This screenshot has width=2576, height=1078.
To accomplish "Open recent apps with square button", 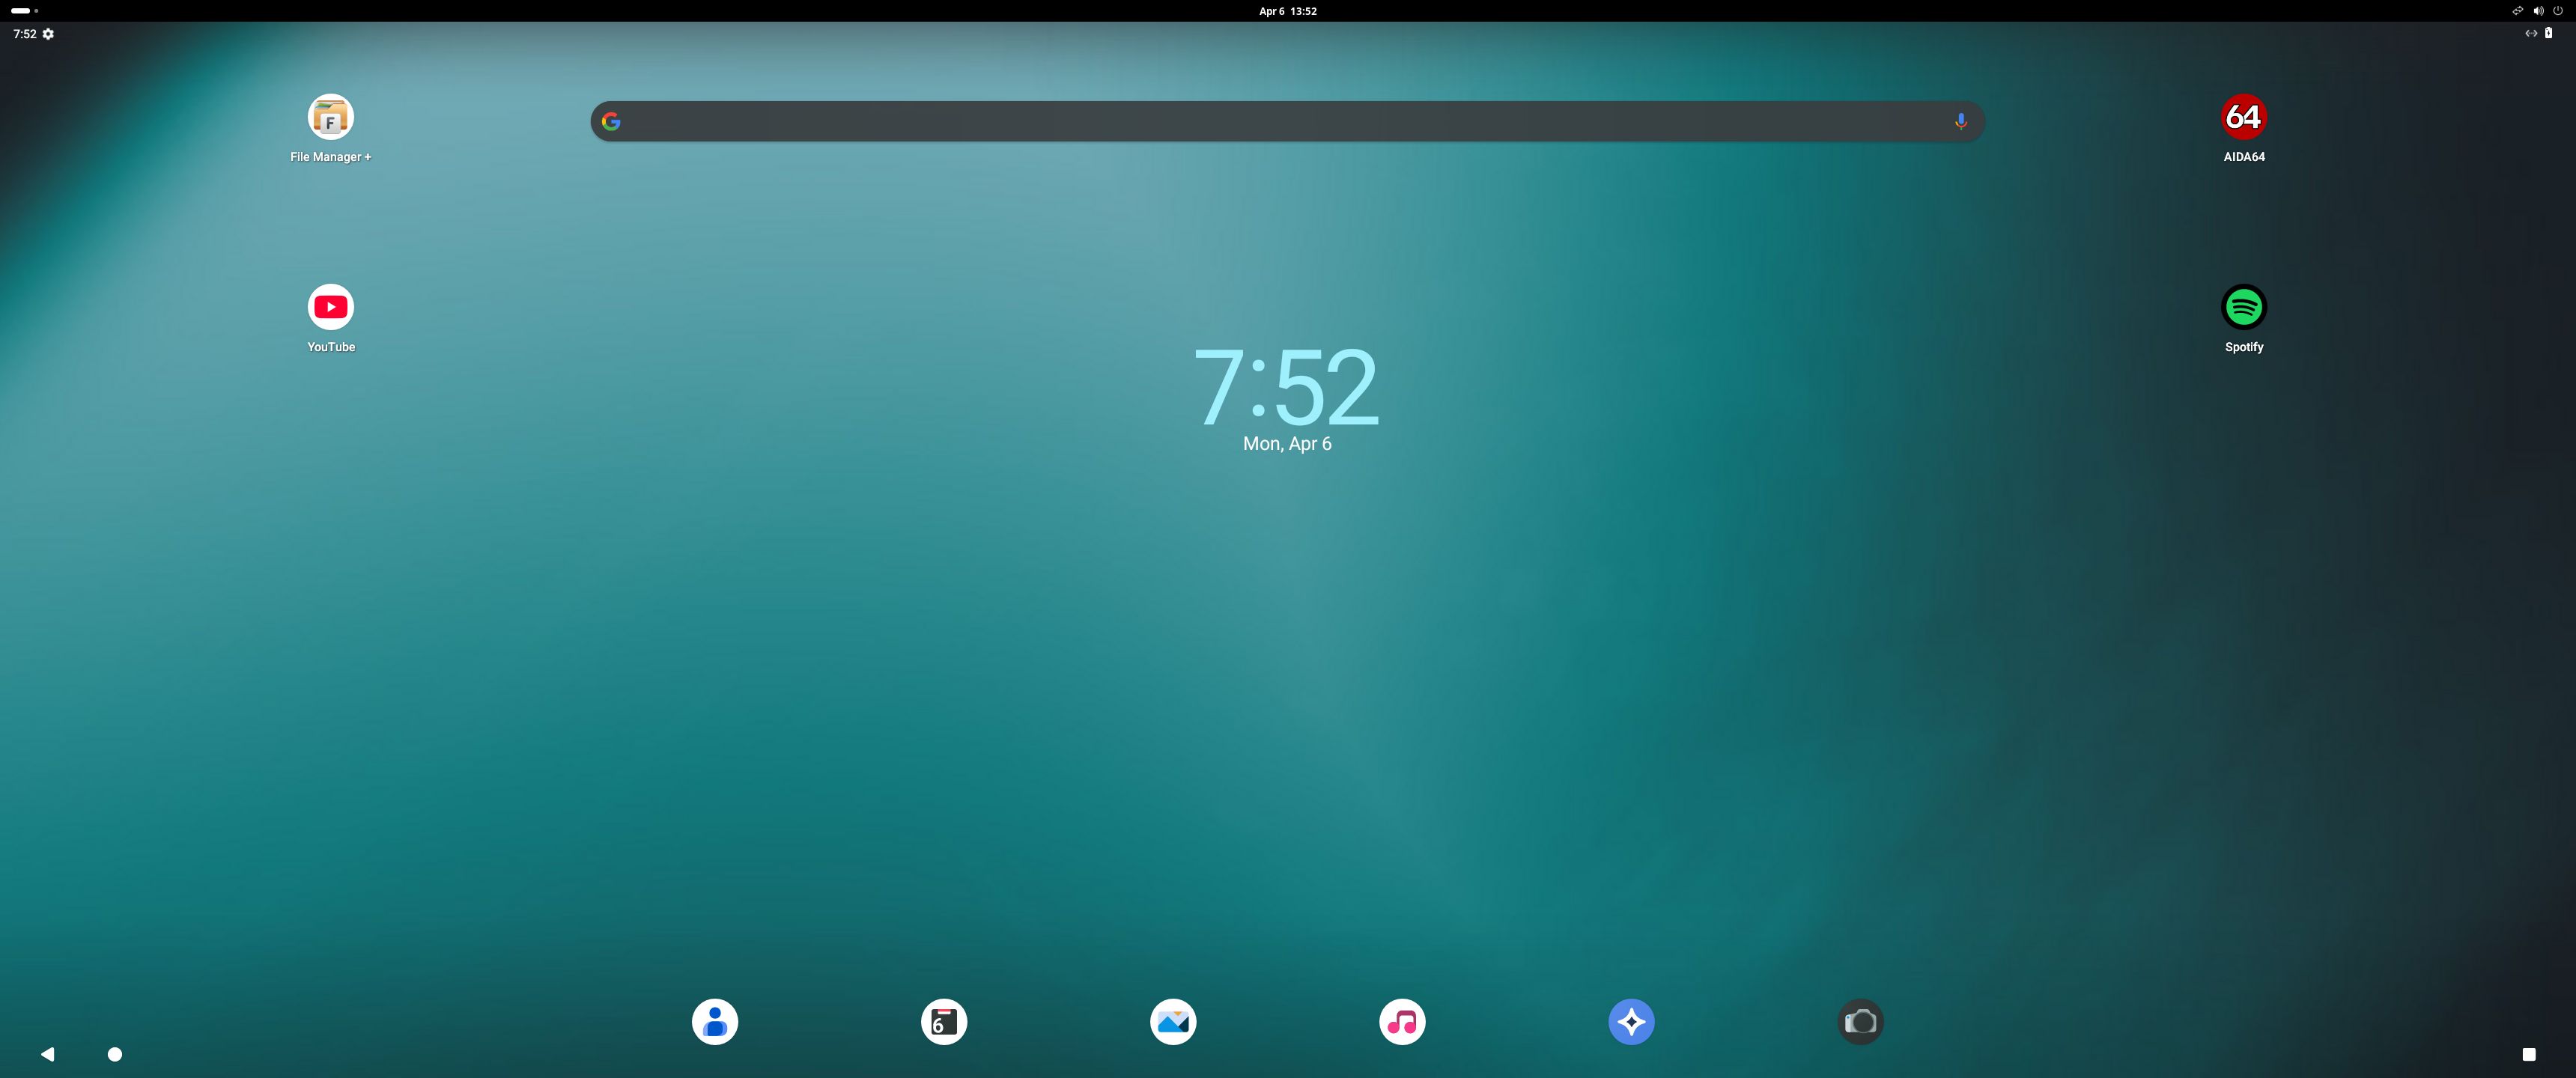I will tap(2528, 1054).
